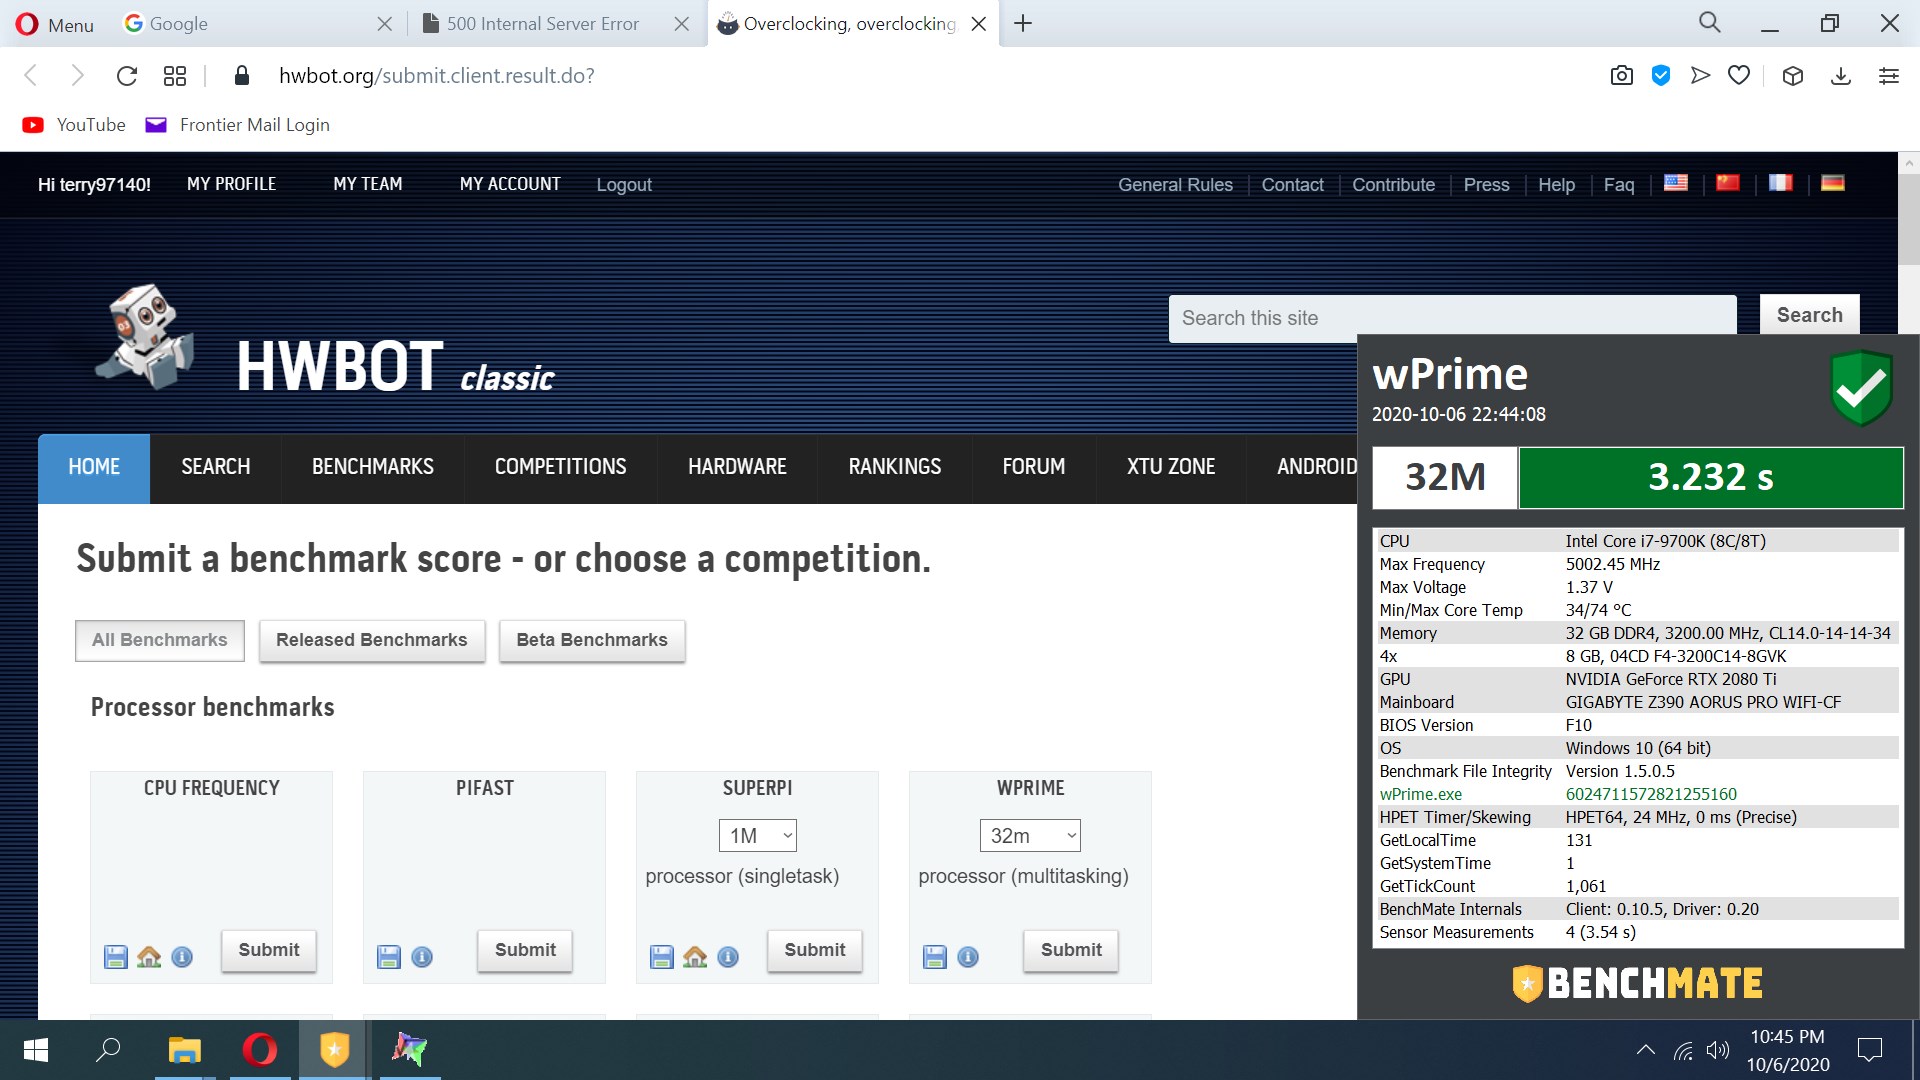Click the save icon under CPU Frequency card
Screen dimensions: 1920x1080
pos(116,957)
